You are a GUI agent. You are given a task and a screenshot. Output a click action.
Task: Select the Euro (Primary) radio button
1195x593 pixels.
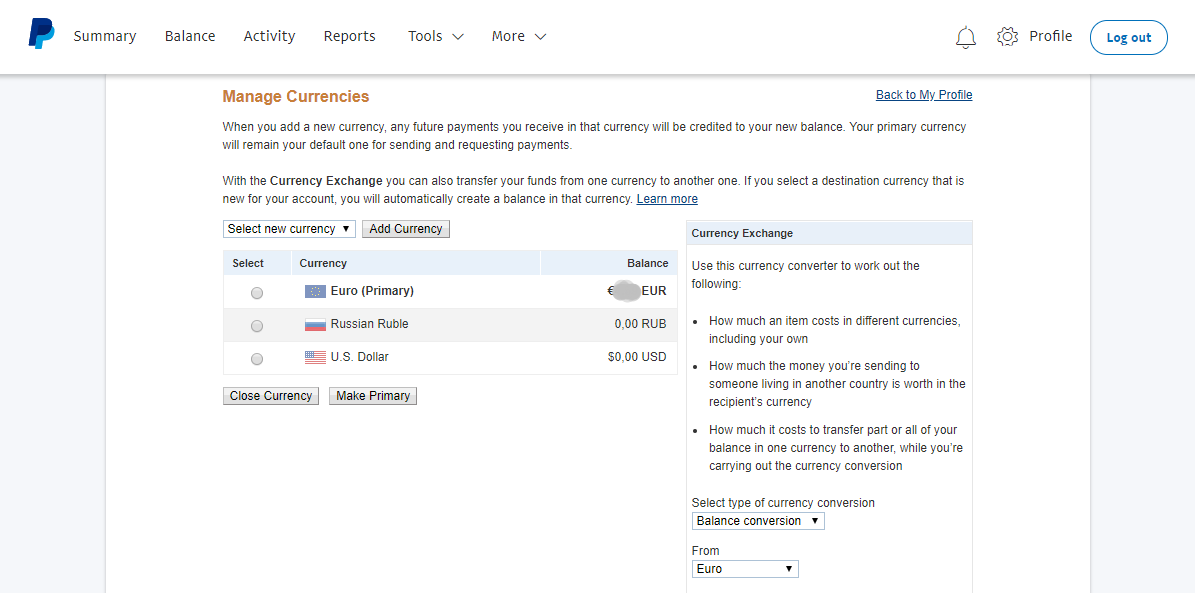click(257, 293)
